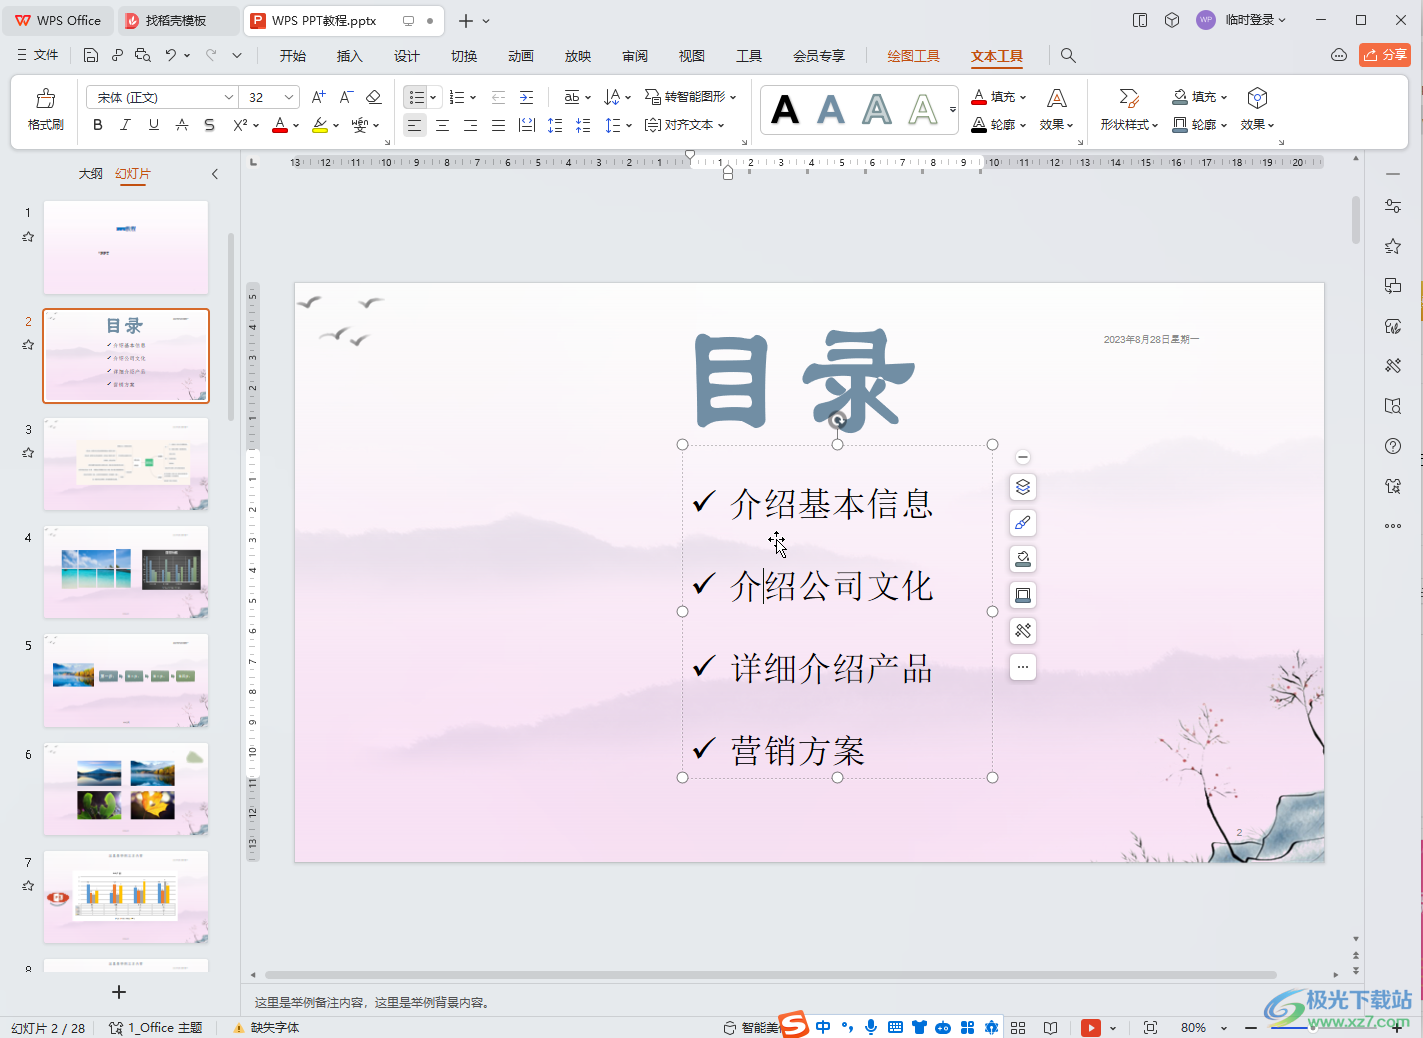Open the 文件 File menu
The height and width of the screenshot is (1038, 1423).
point(38,56)
